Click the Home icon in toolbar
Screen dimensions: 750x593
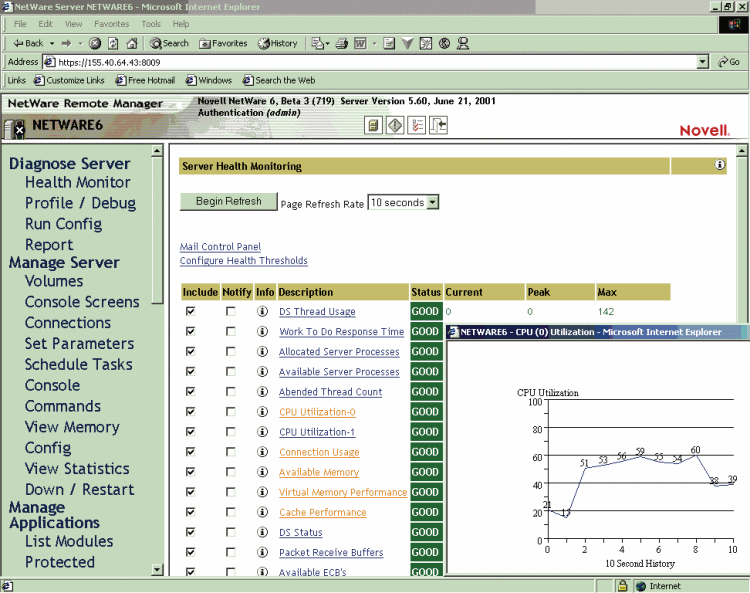pos(132,44)
